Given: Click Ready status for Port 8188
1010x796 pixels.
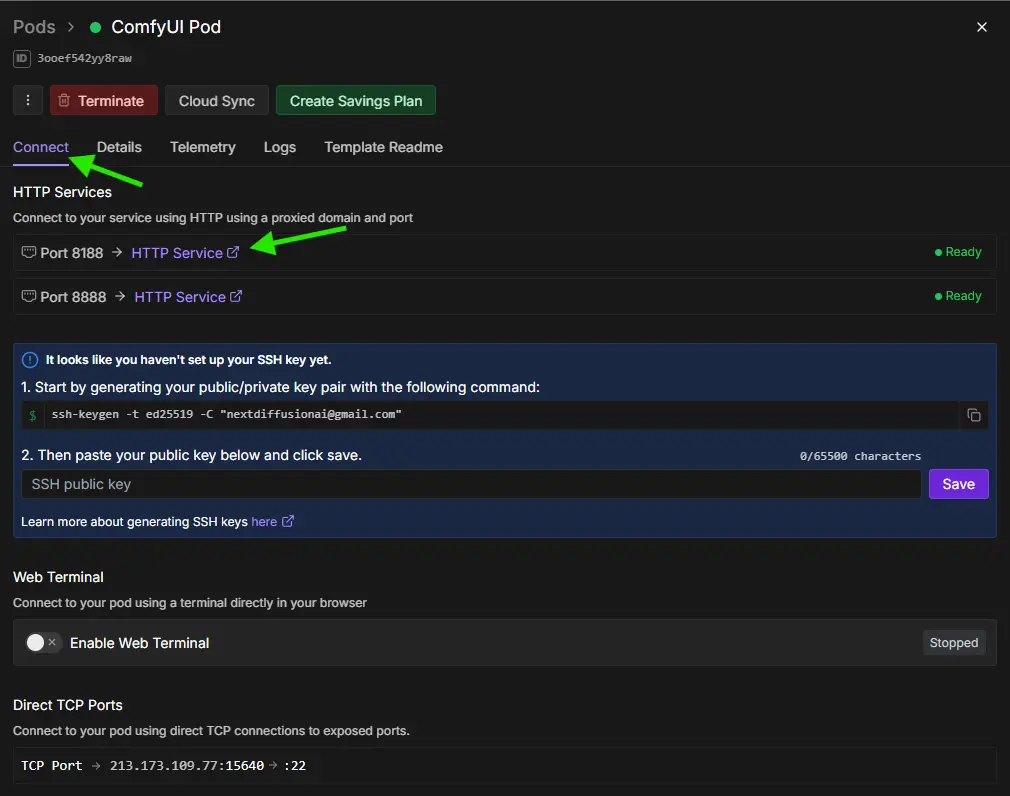Looking at the screenshot, I should point(958,252).
